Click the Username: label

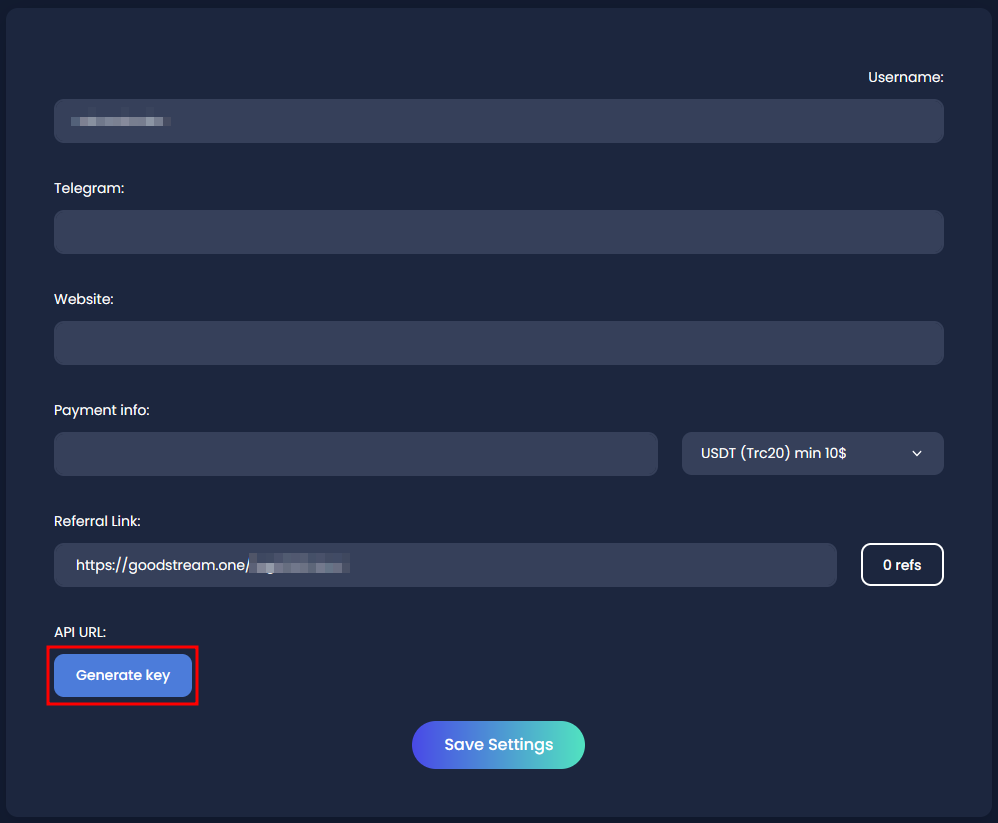[x=906, y=77]
